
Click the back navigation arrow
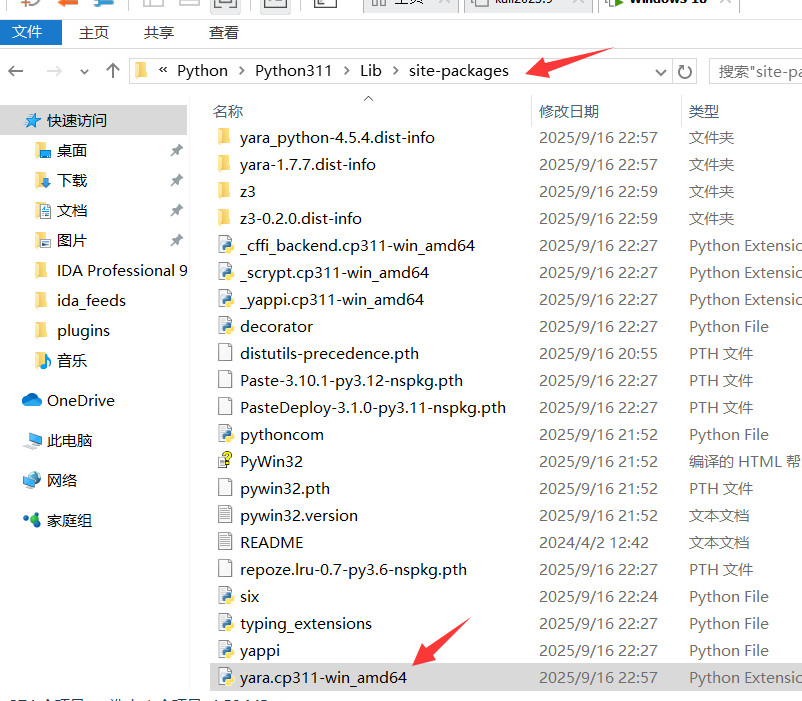[16, 71]
